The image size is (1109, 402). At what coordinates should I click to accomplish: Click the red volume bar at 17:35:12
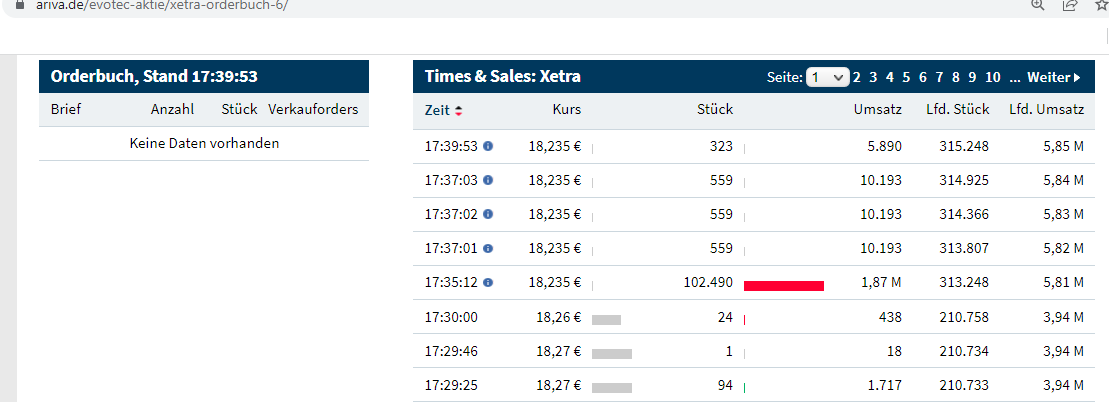point(783,285)
